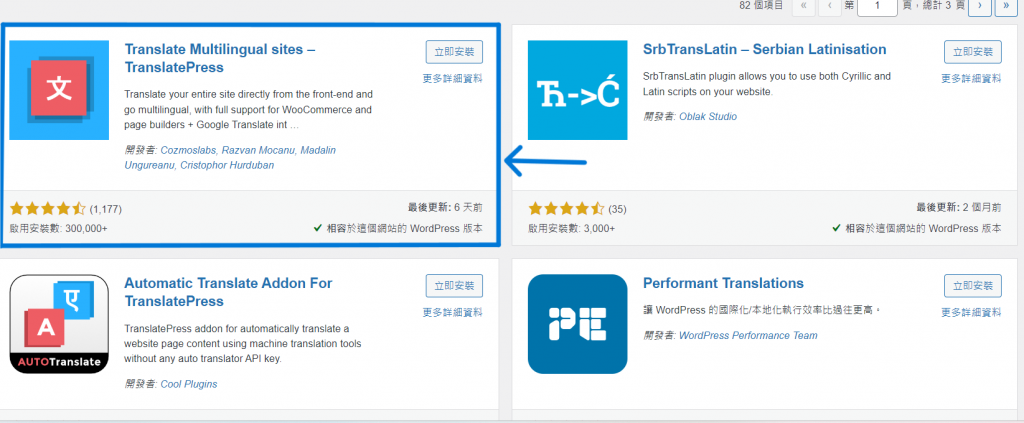View more details for SrbTransLatin
Viewport: 1024px width, 423px height.
tap(971, 79)
